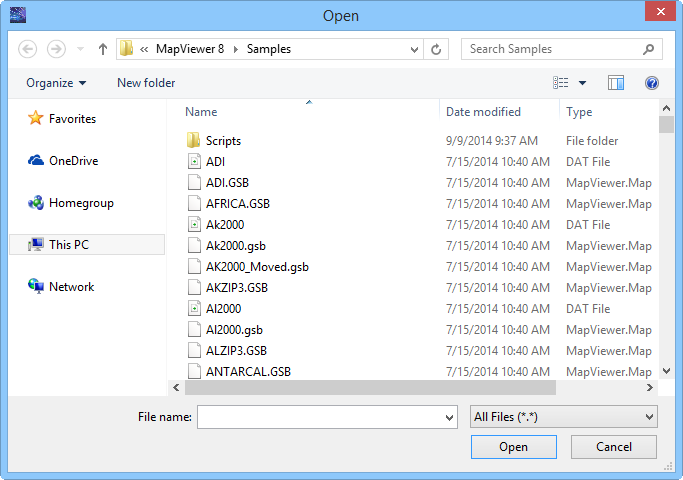Screen dimensions: 683x480
Task: Click the horizontal scrollbar thumb
Action: tap(370, 387)
